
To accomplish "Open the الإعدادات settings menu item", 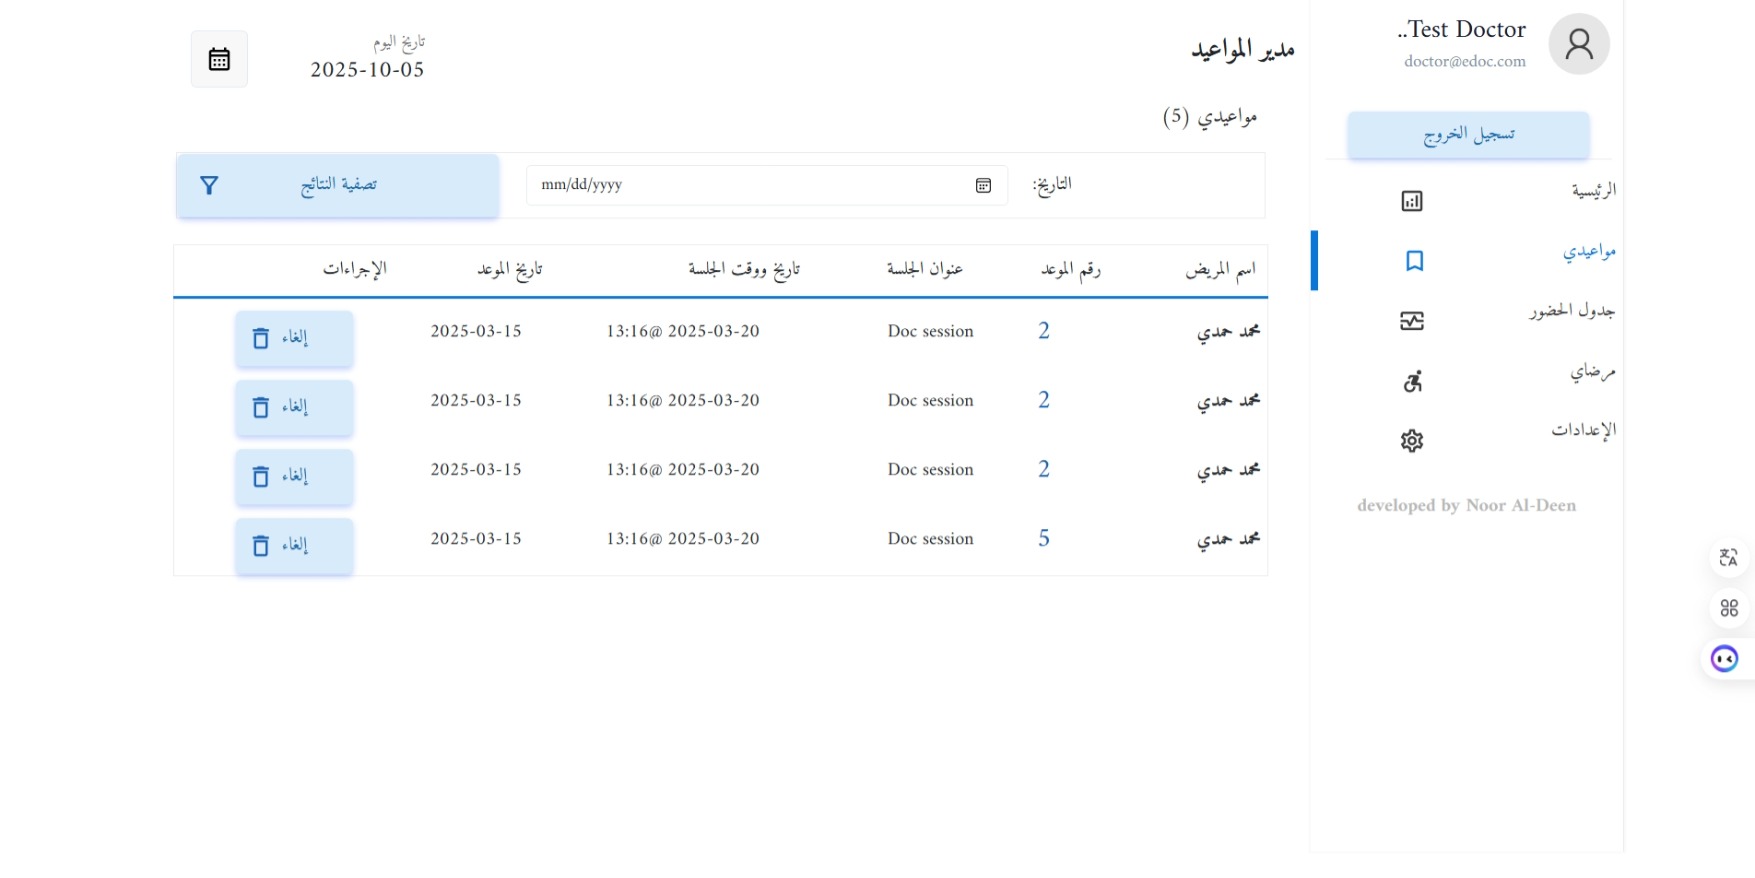I will coord(1582,430).
